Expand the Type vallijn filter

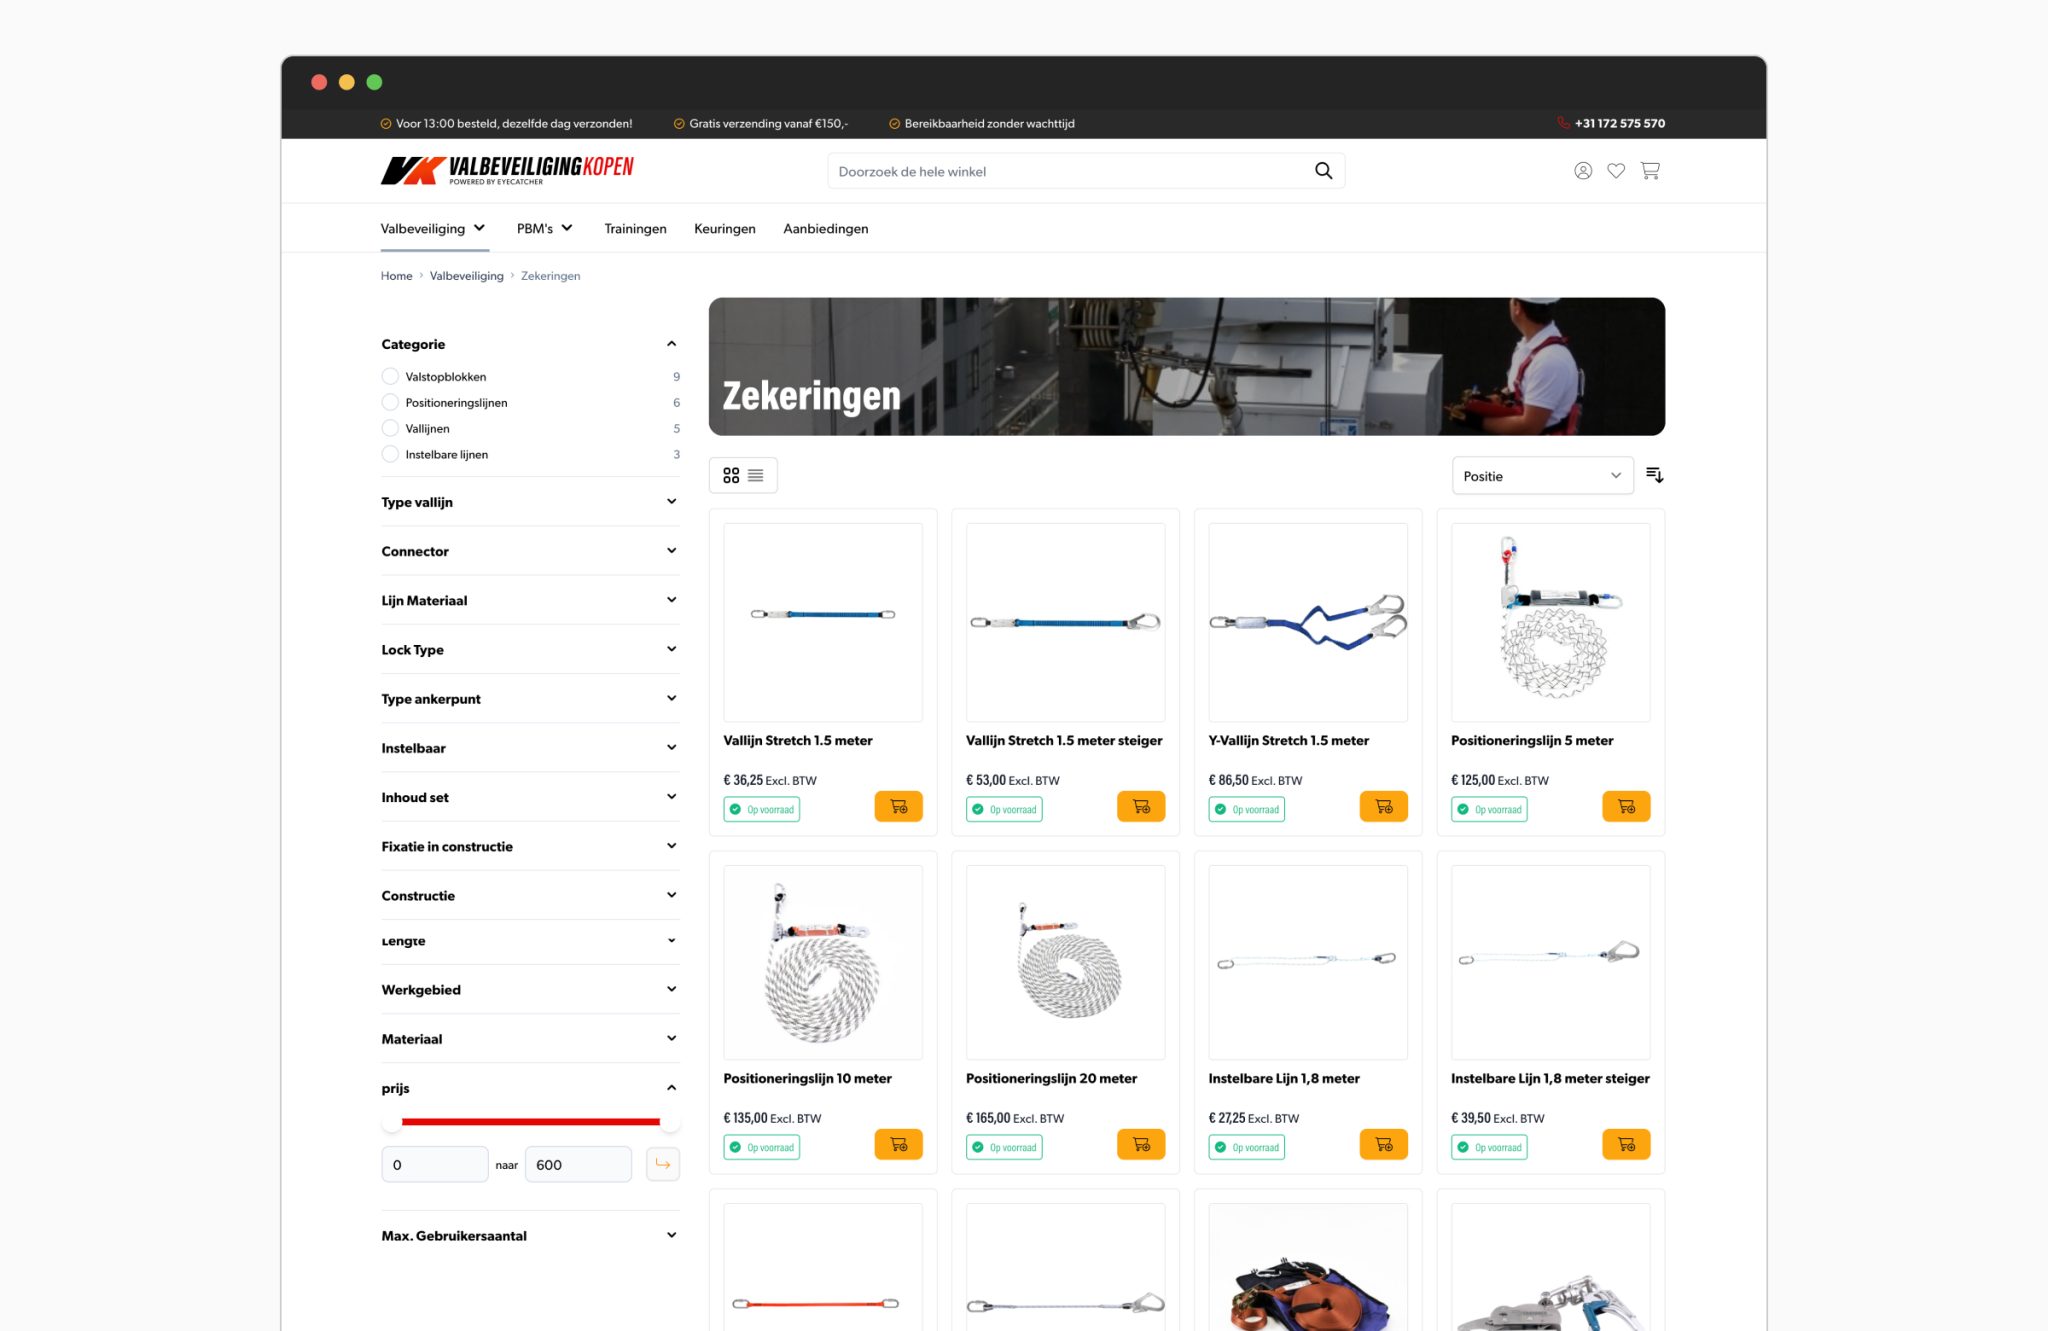530,502
